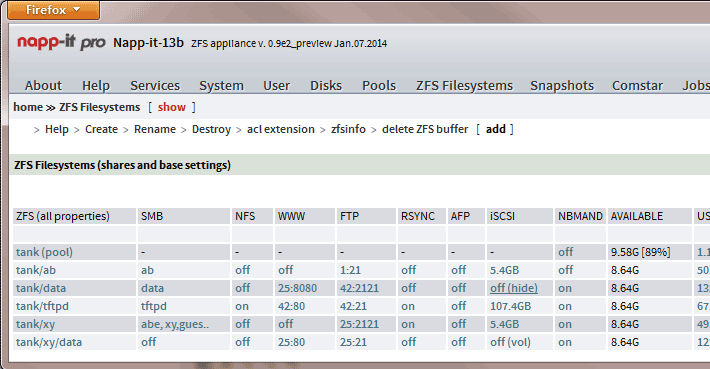Screen dimensions: 710x369
Task: Open tank (pool) properties
Action: tap(44, 252)
